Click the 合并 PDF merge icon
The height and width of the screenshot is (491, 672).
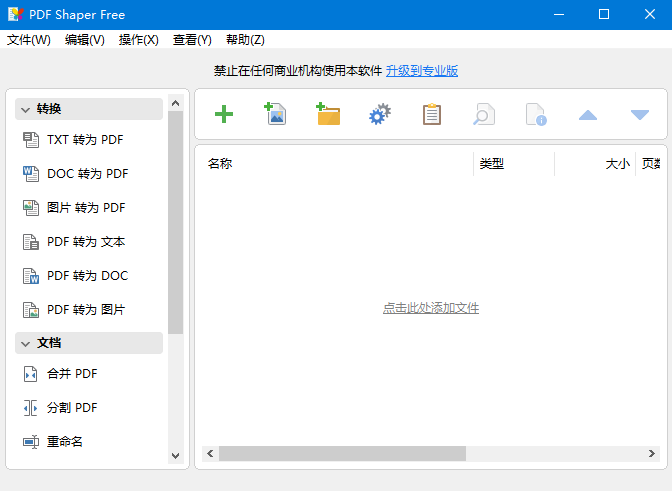click(x=30, y=374)
